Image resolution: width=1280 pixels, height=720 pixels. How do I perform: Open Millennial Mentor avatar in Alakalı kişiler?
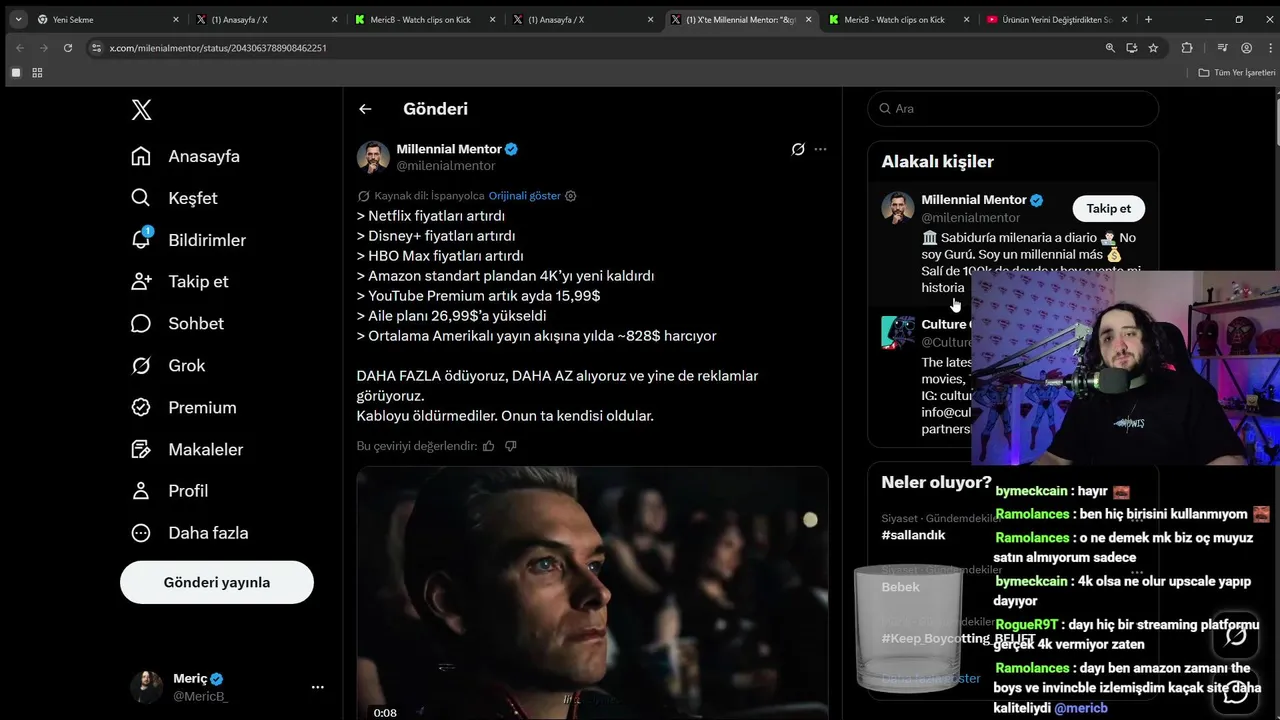(x=898, y=208)
